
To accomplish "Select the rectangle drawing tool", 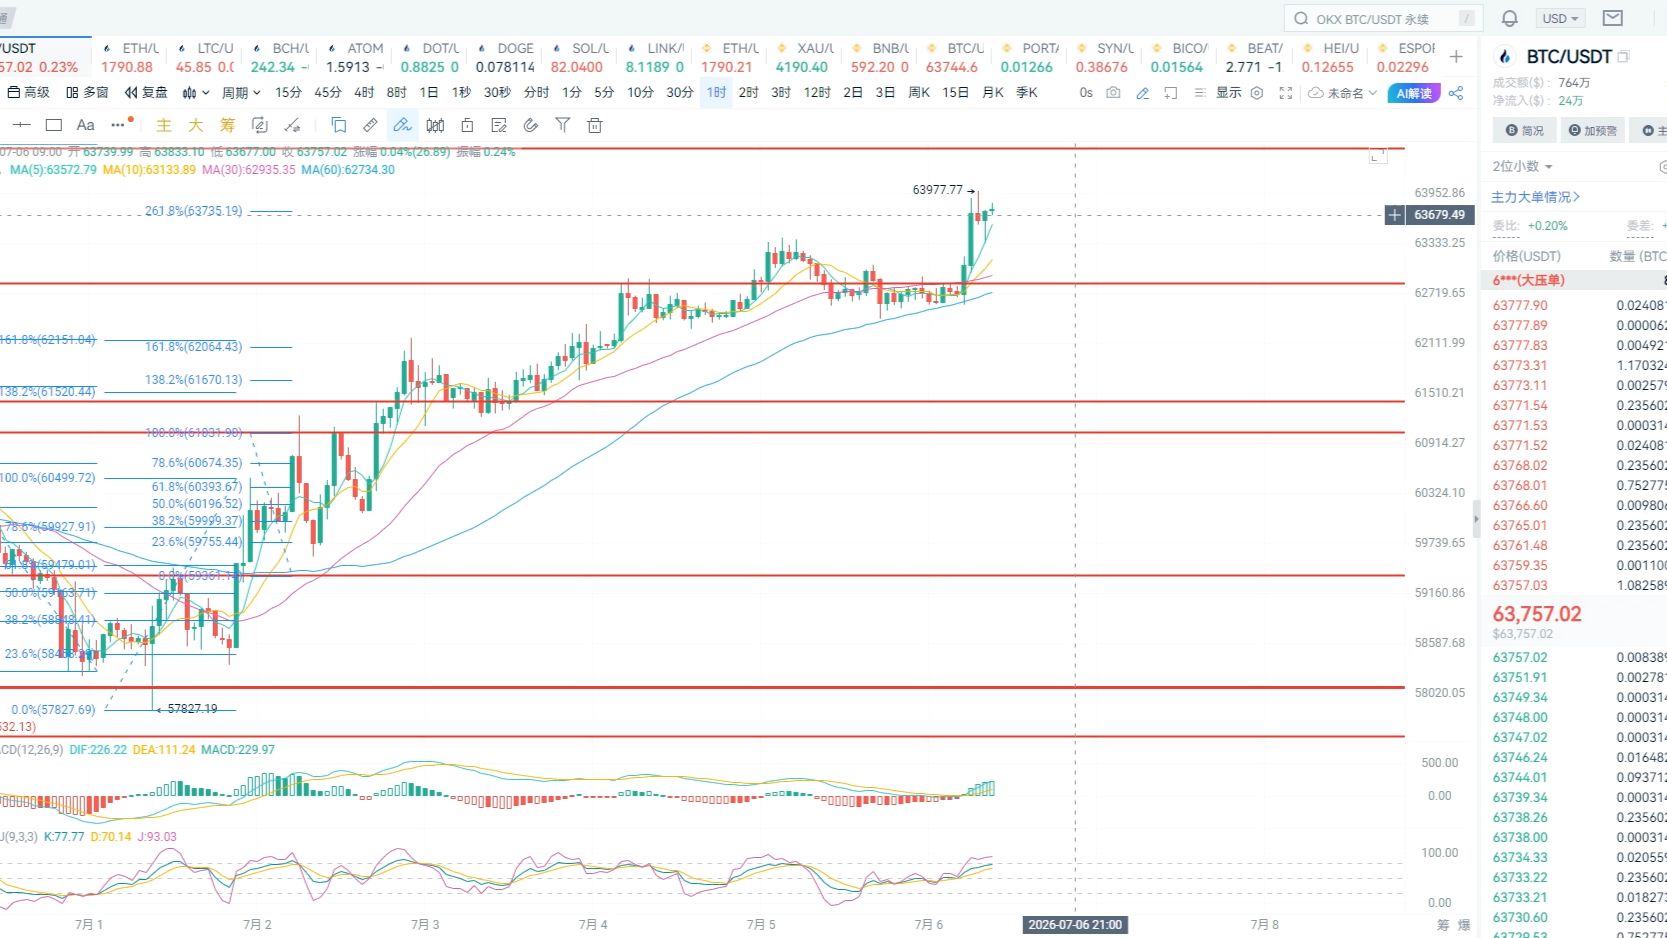I will click(x=54, y=125).
